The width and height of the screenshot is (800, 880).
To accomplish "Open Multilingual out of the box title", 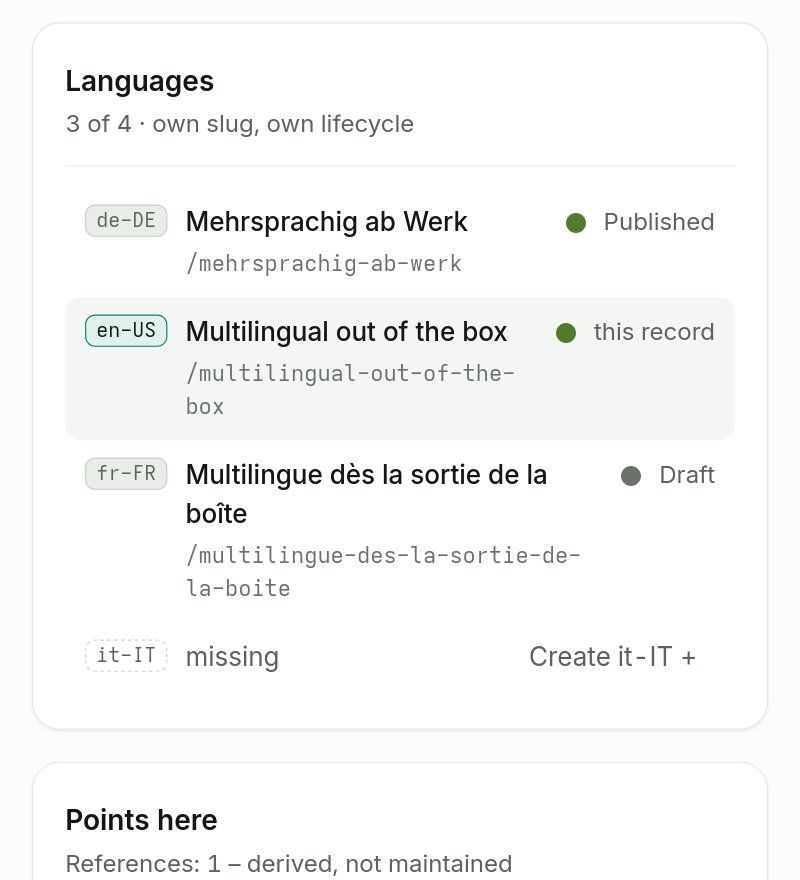I will (346, 332).
